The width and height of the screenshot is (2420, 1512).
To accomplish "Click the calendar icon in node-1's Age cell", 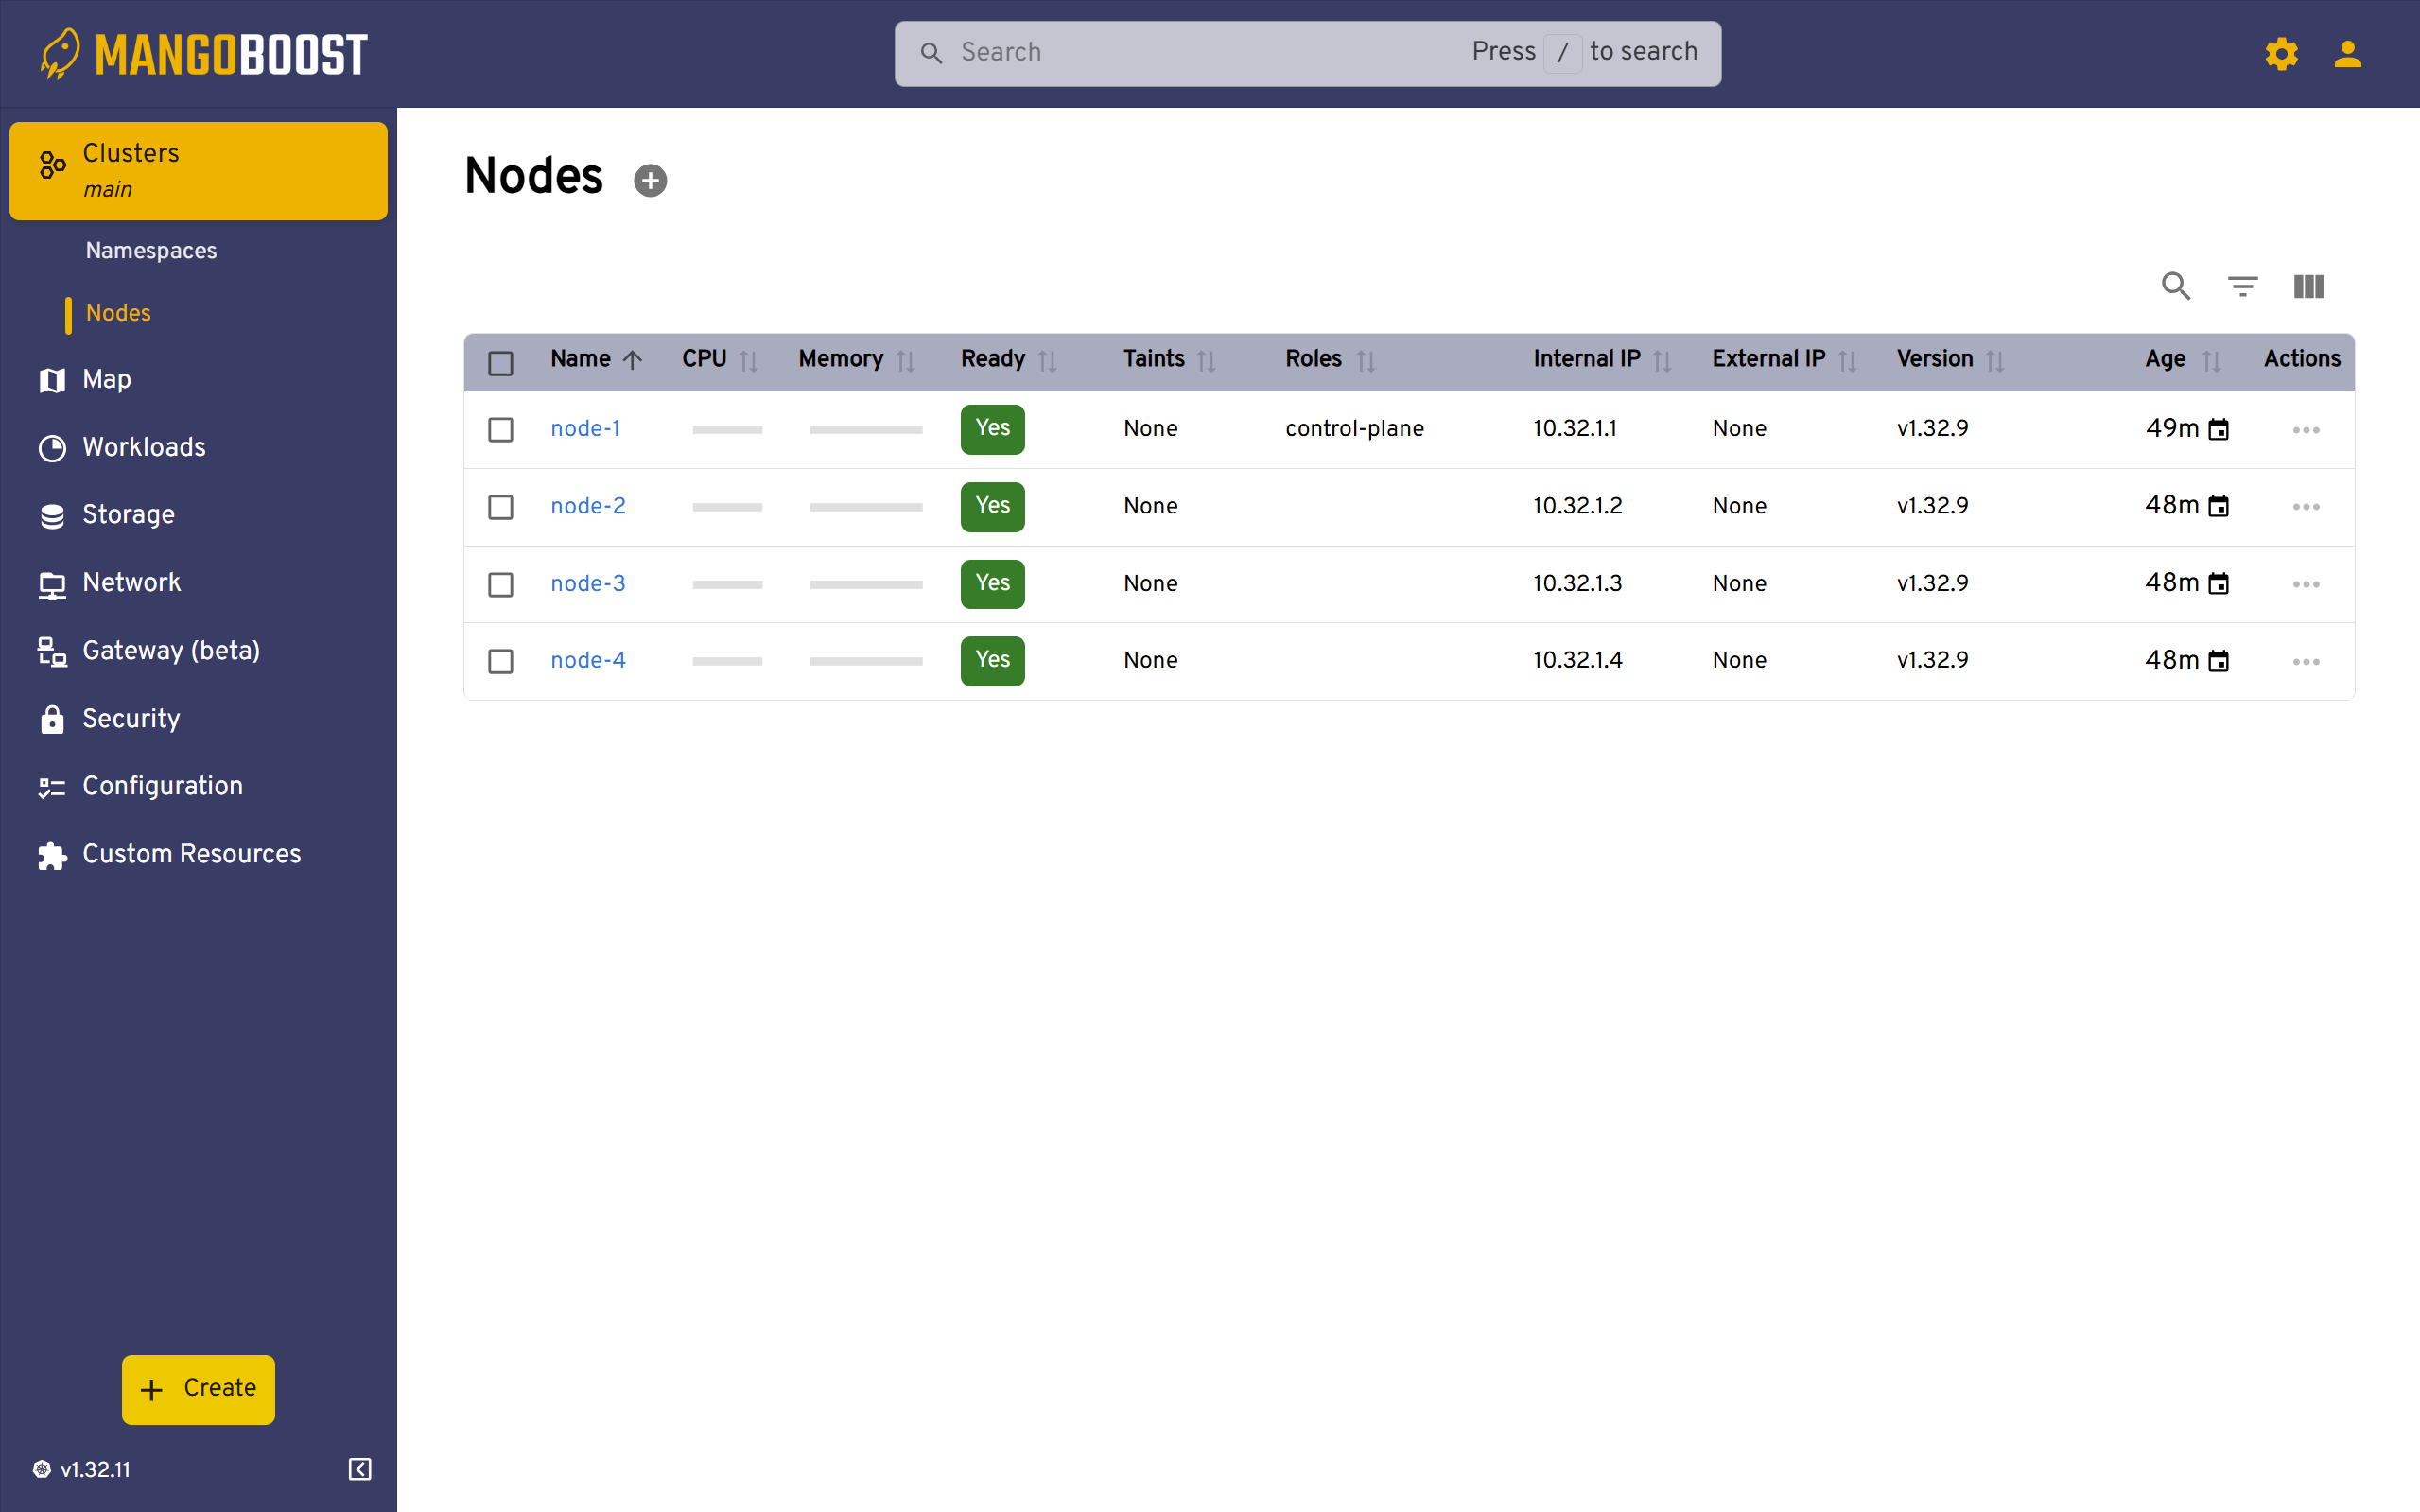I will coord(2219,428).
